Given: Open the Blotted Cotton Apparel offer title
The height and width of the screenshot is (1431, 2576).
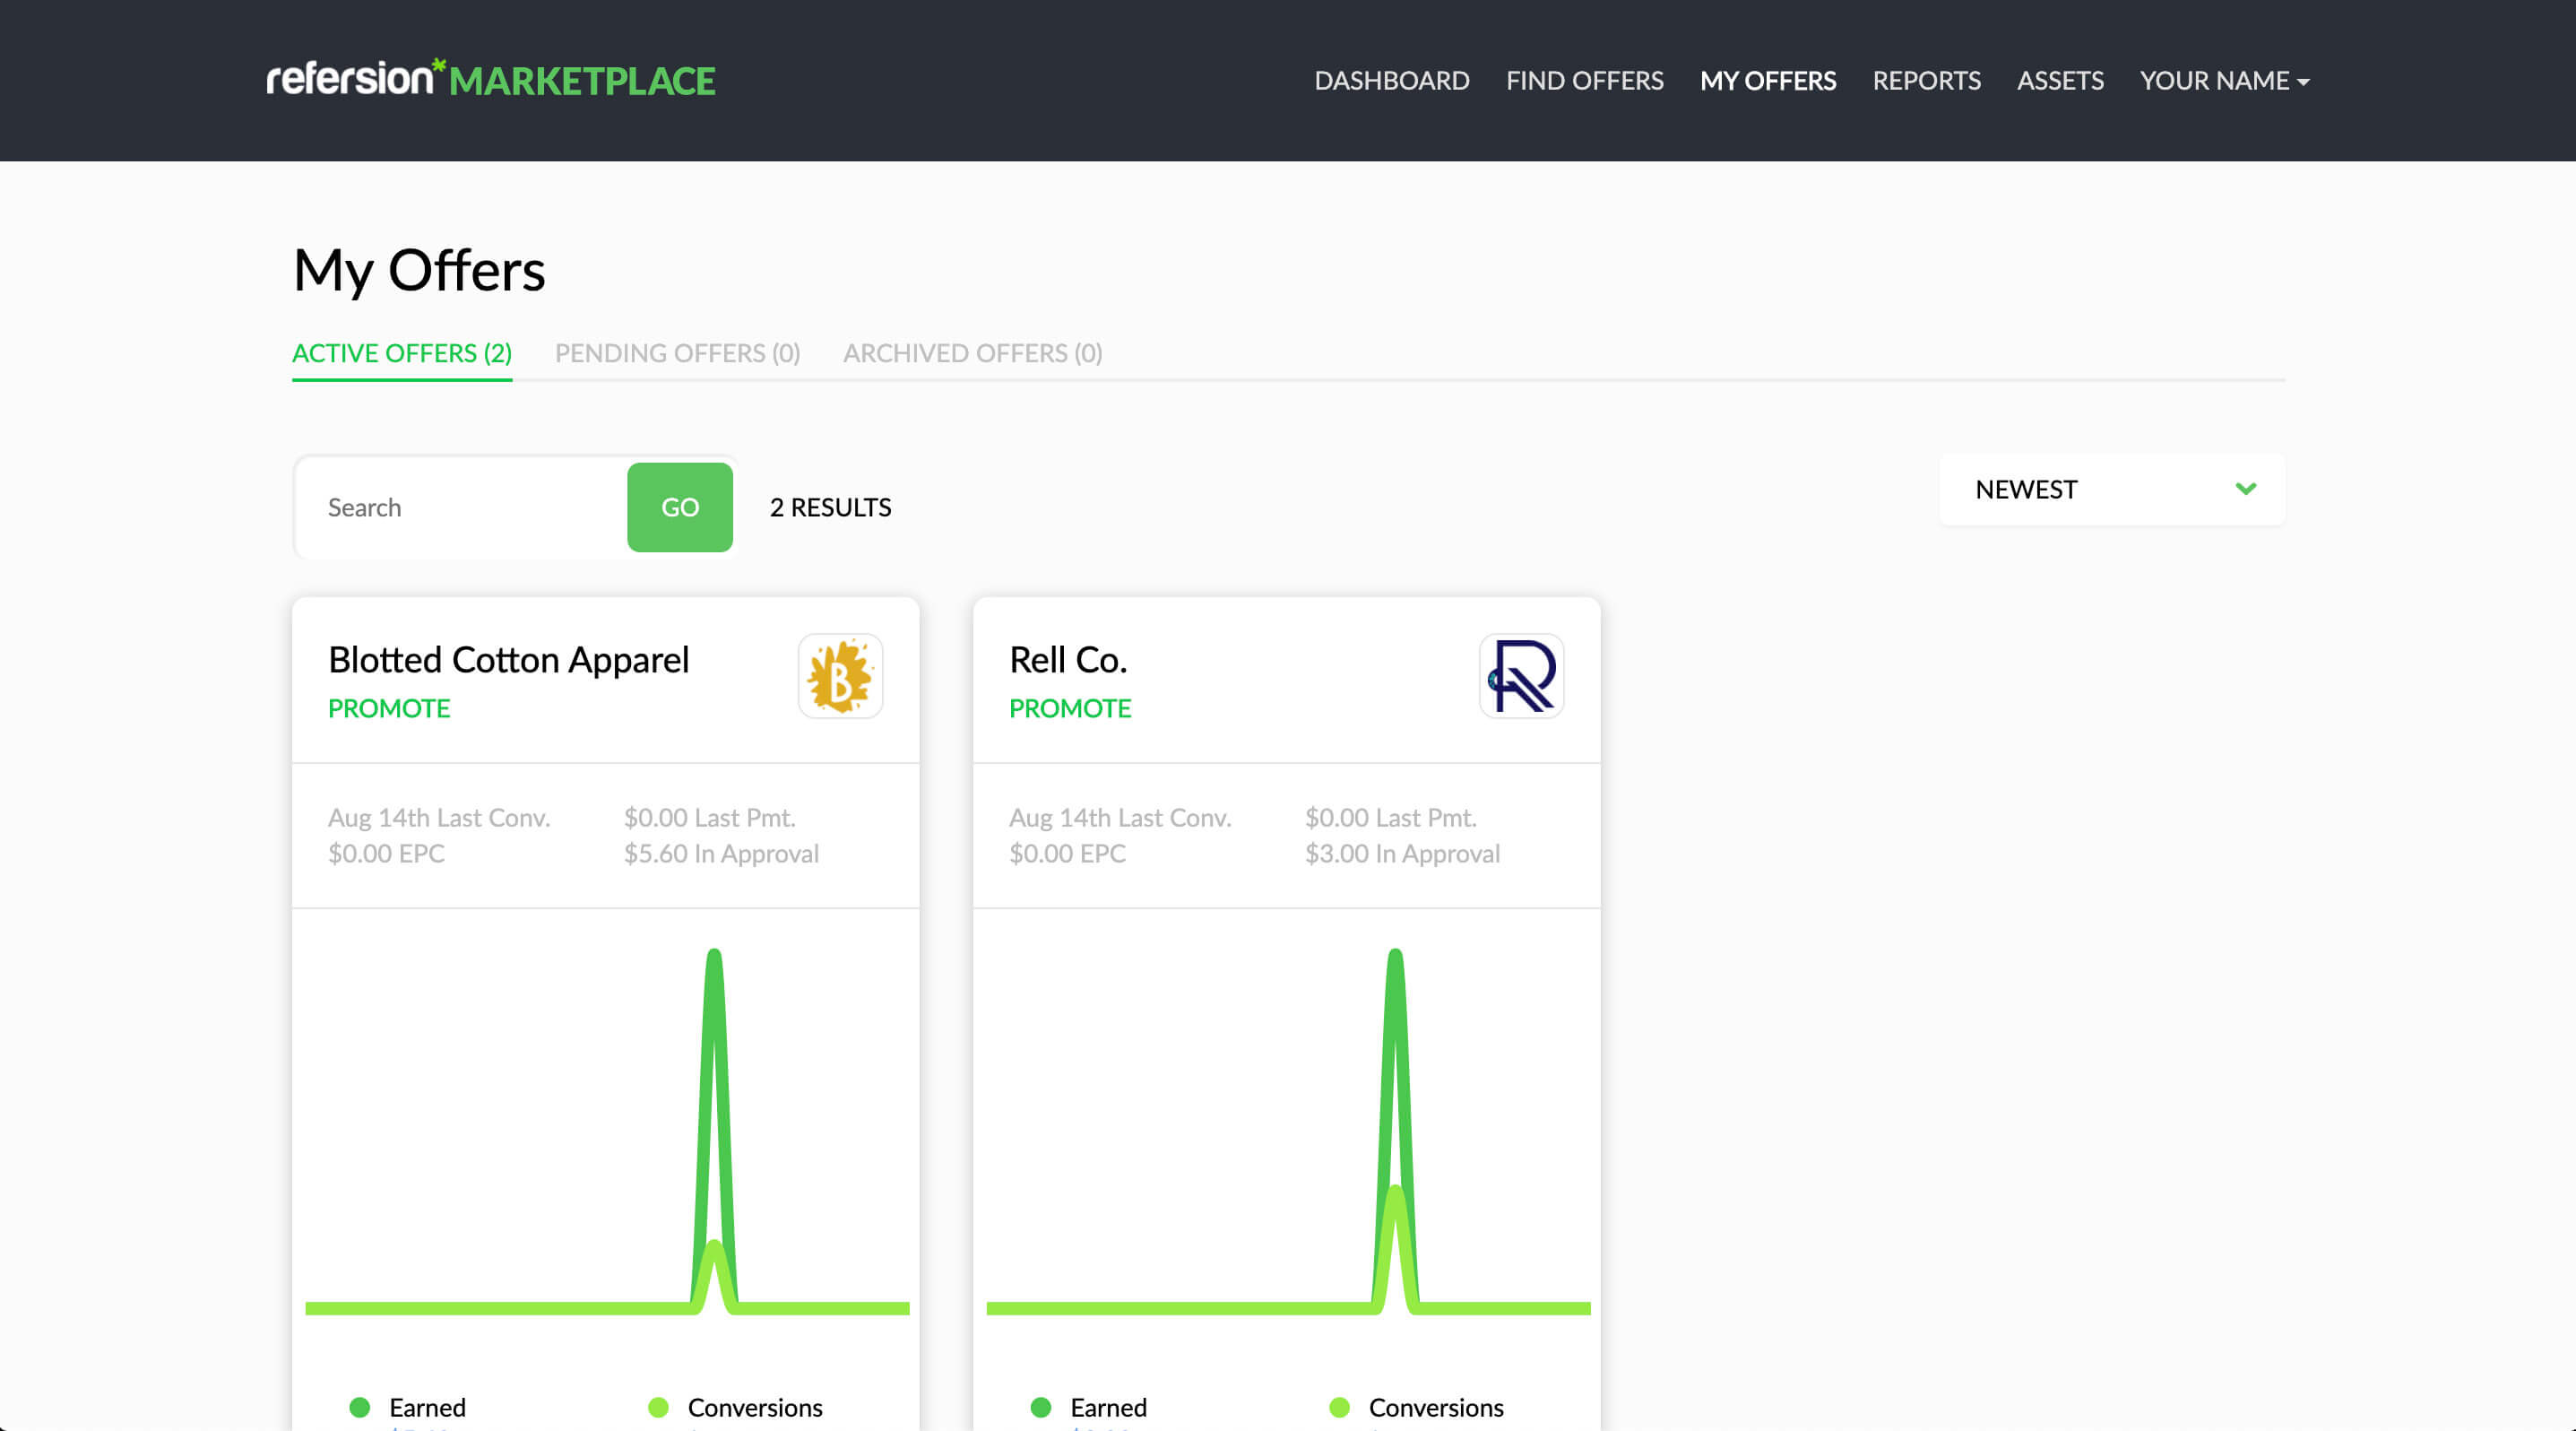Looking at the screenshot, I should [x=508, y=660].
